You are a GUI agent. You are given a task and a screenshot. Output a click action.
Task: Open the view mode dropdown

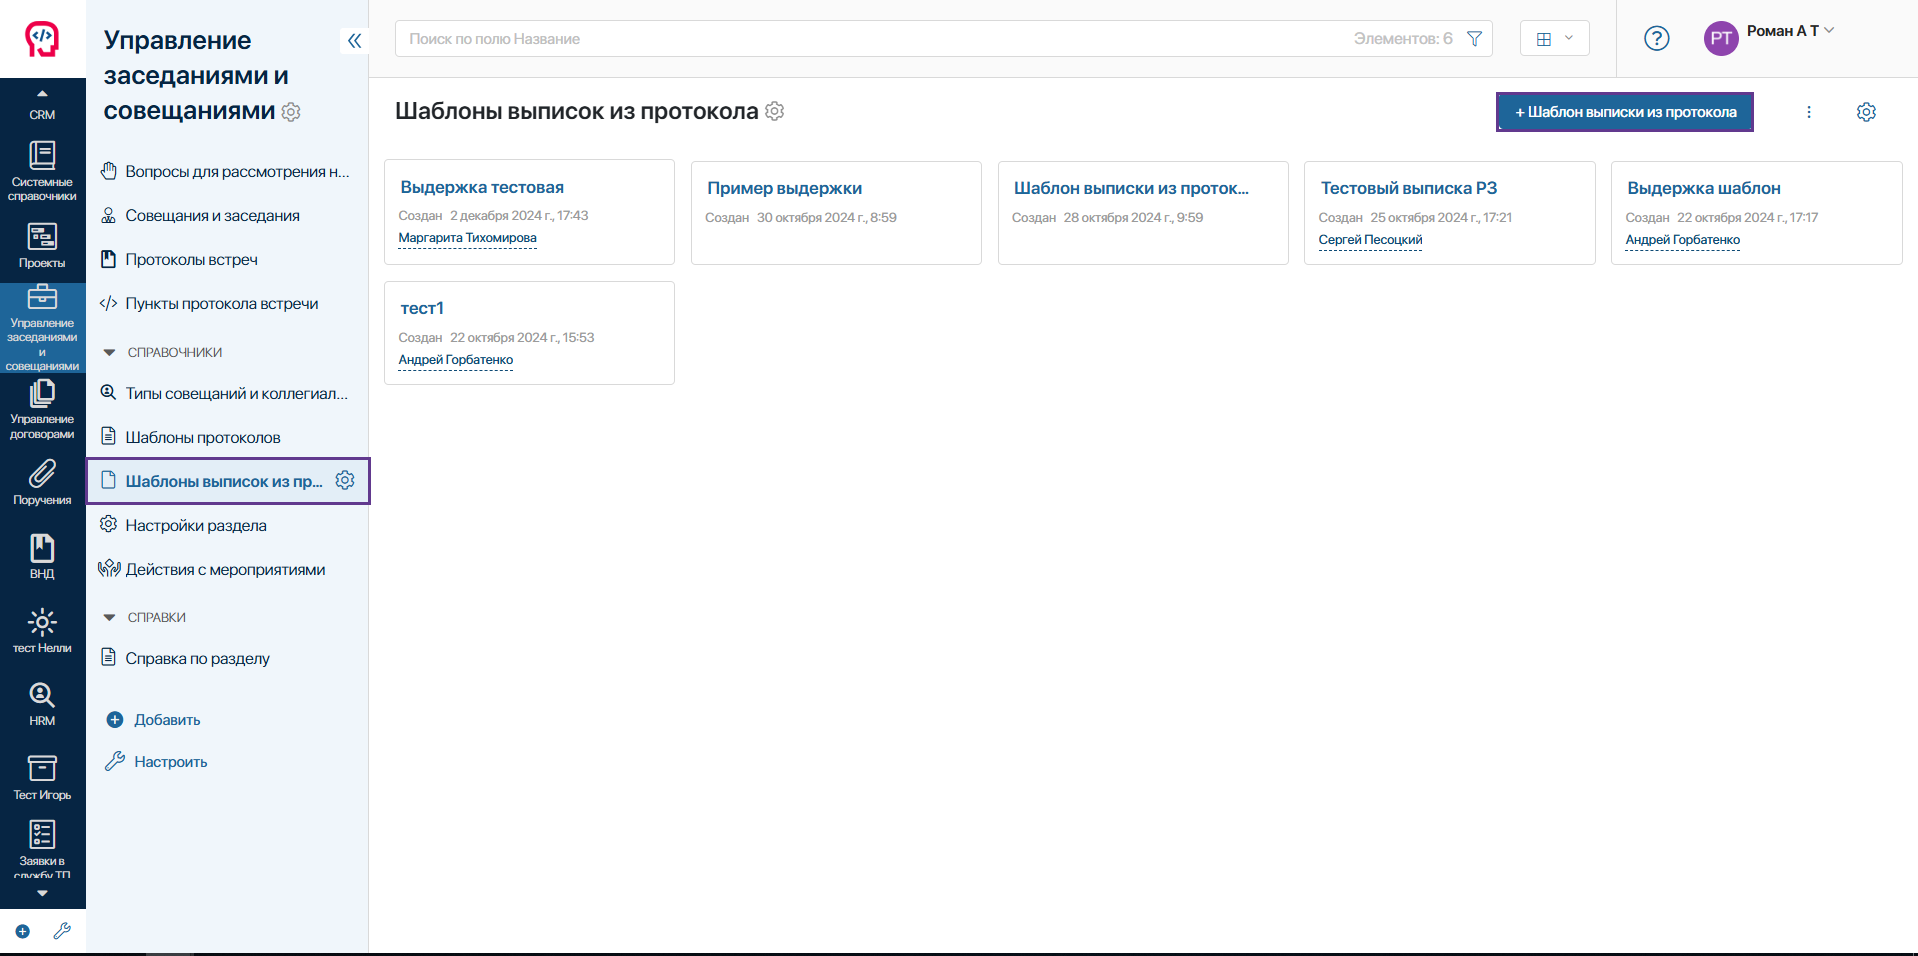click(x=1554, y=39)
